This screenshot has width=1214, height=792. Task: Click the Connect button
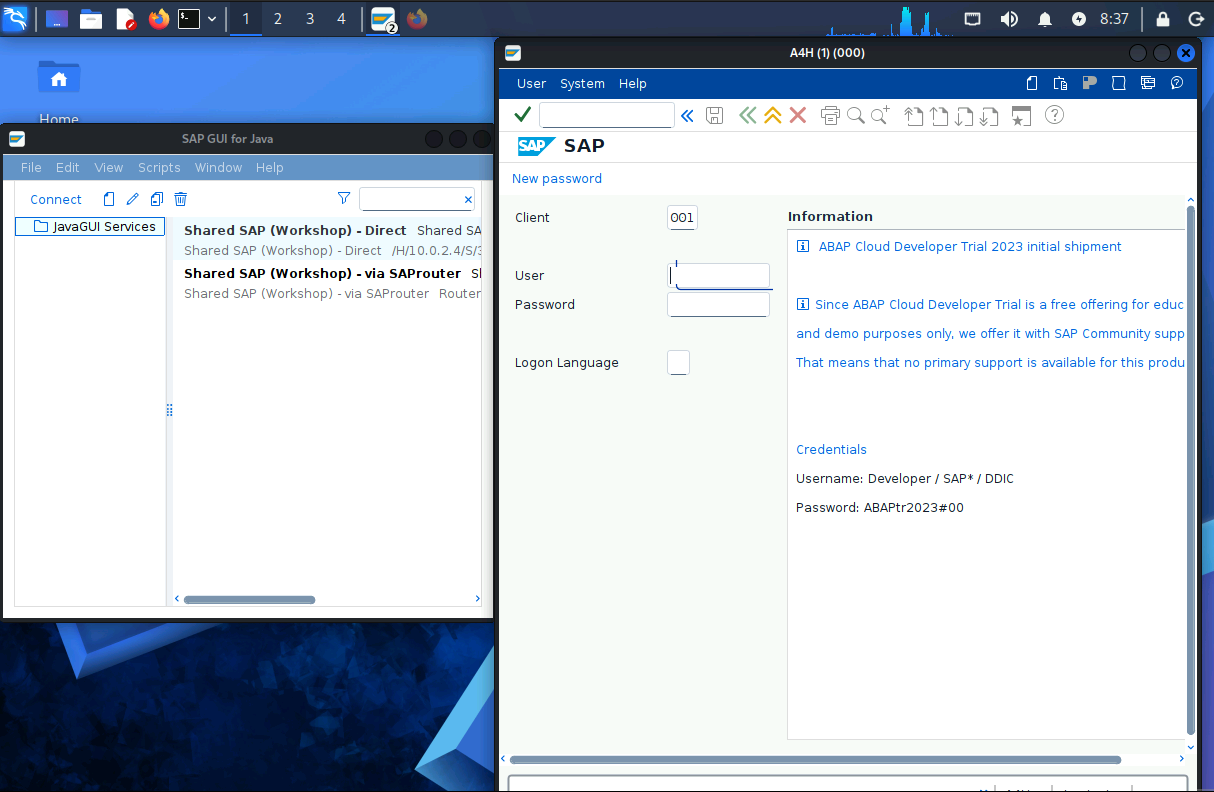tap(56, 199)
